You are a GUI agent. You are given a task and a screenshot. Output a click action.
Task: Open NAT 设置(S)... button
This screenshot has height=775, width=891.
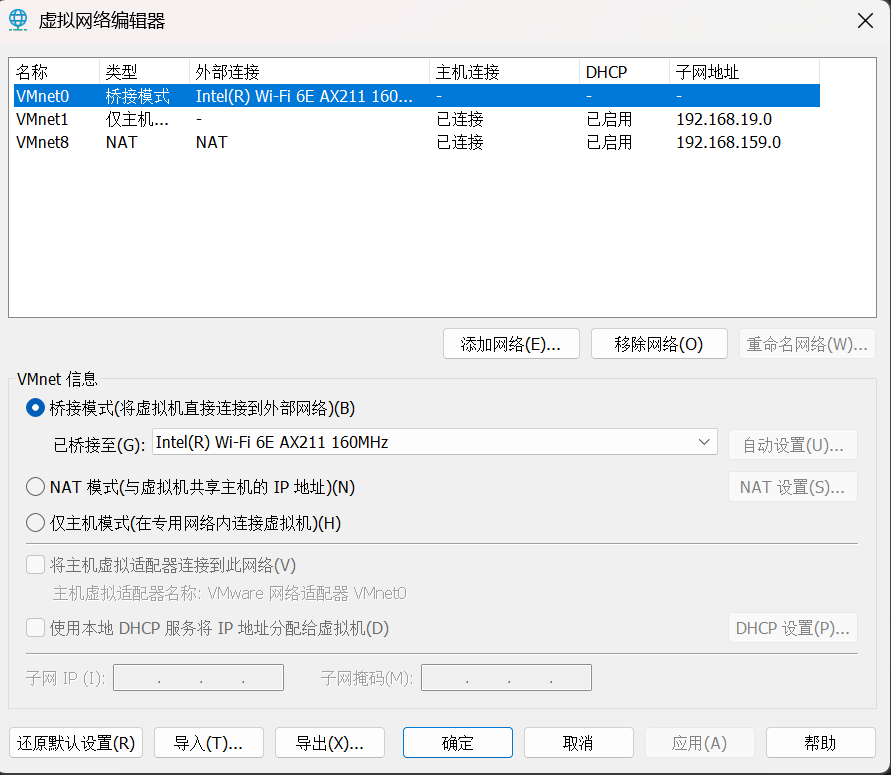(793, 487)
